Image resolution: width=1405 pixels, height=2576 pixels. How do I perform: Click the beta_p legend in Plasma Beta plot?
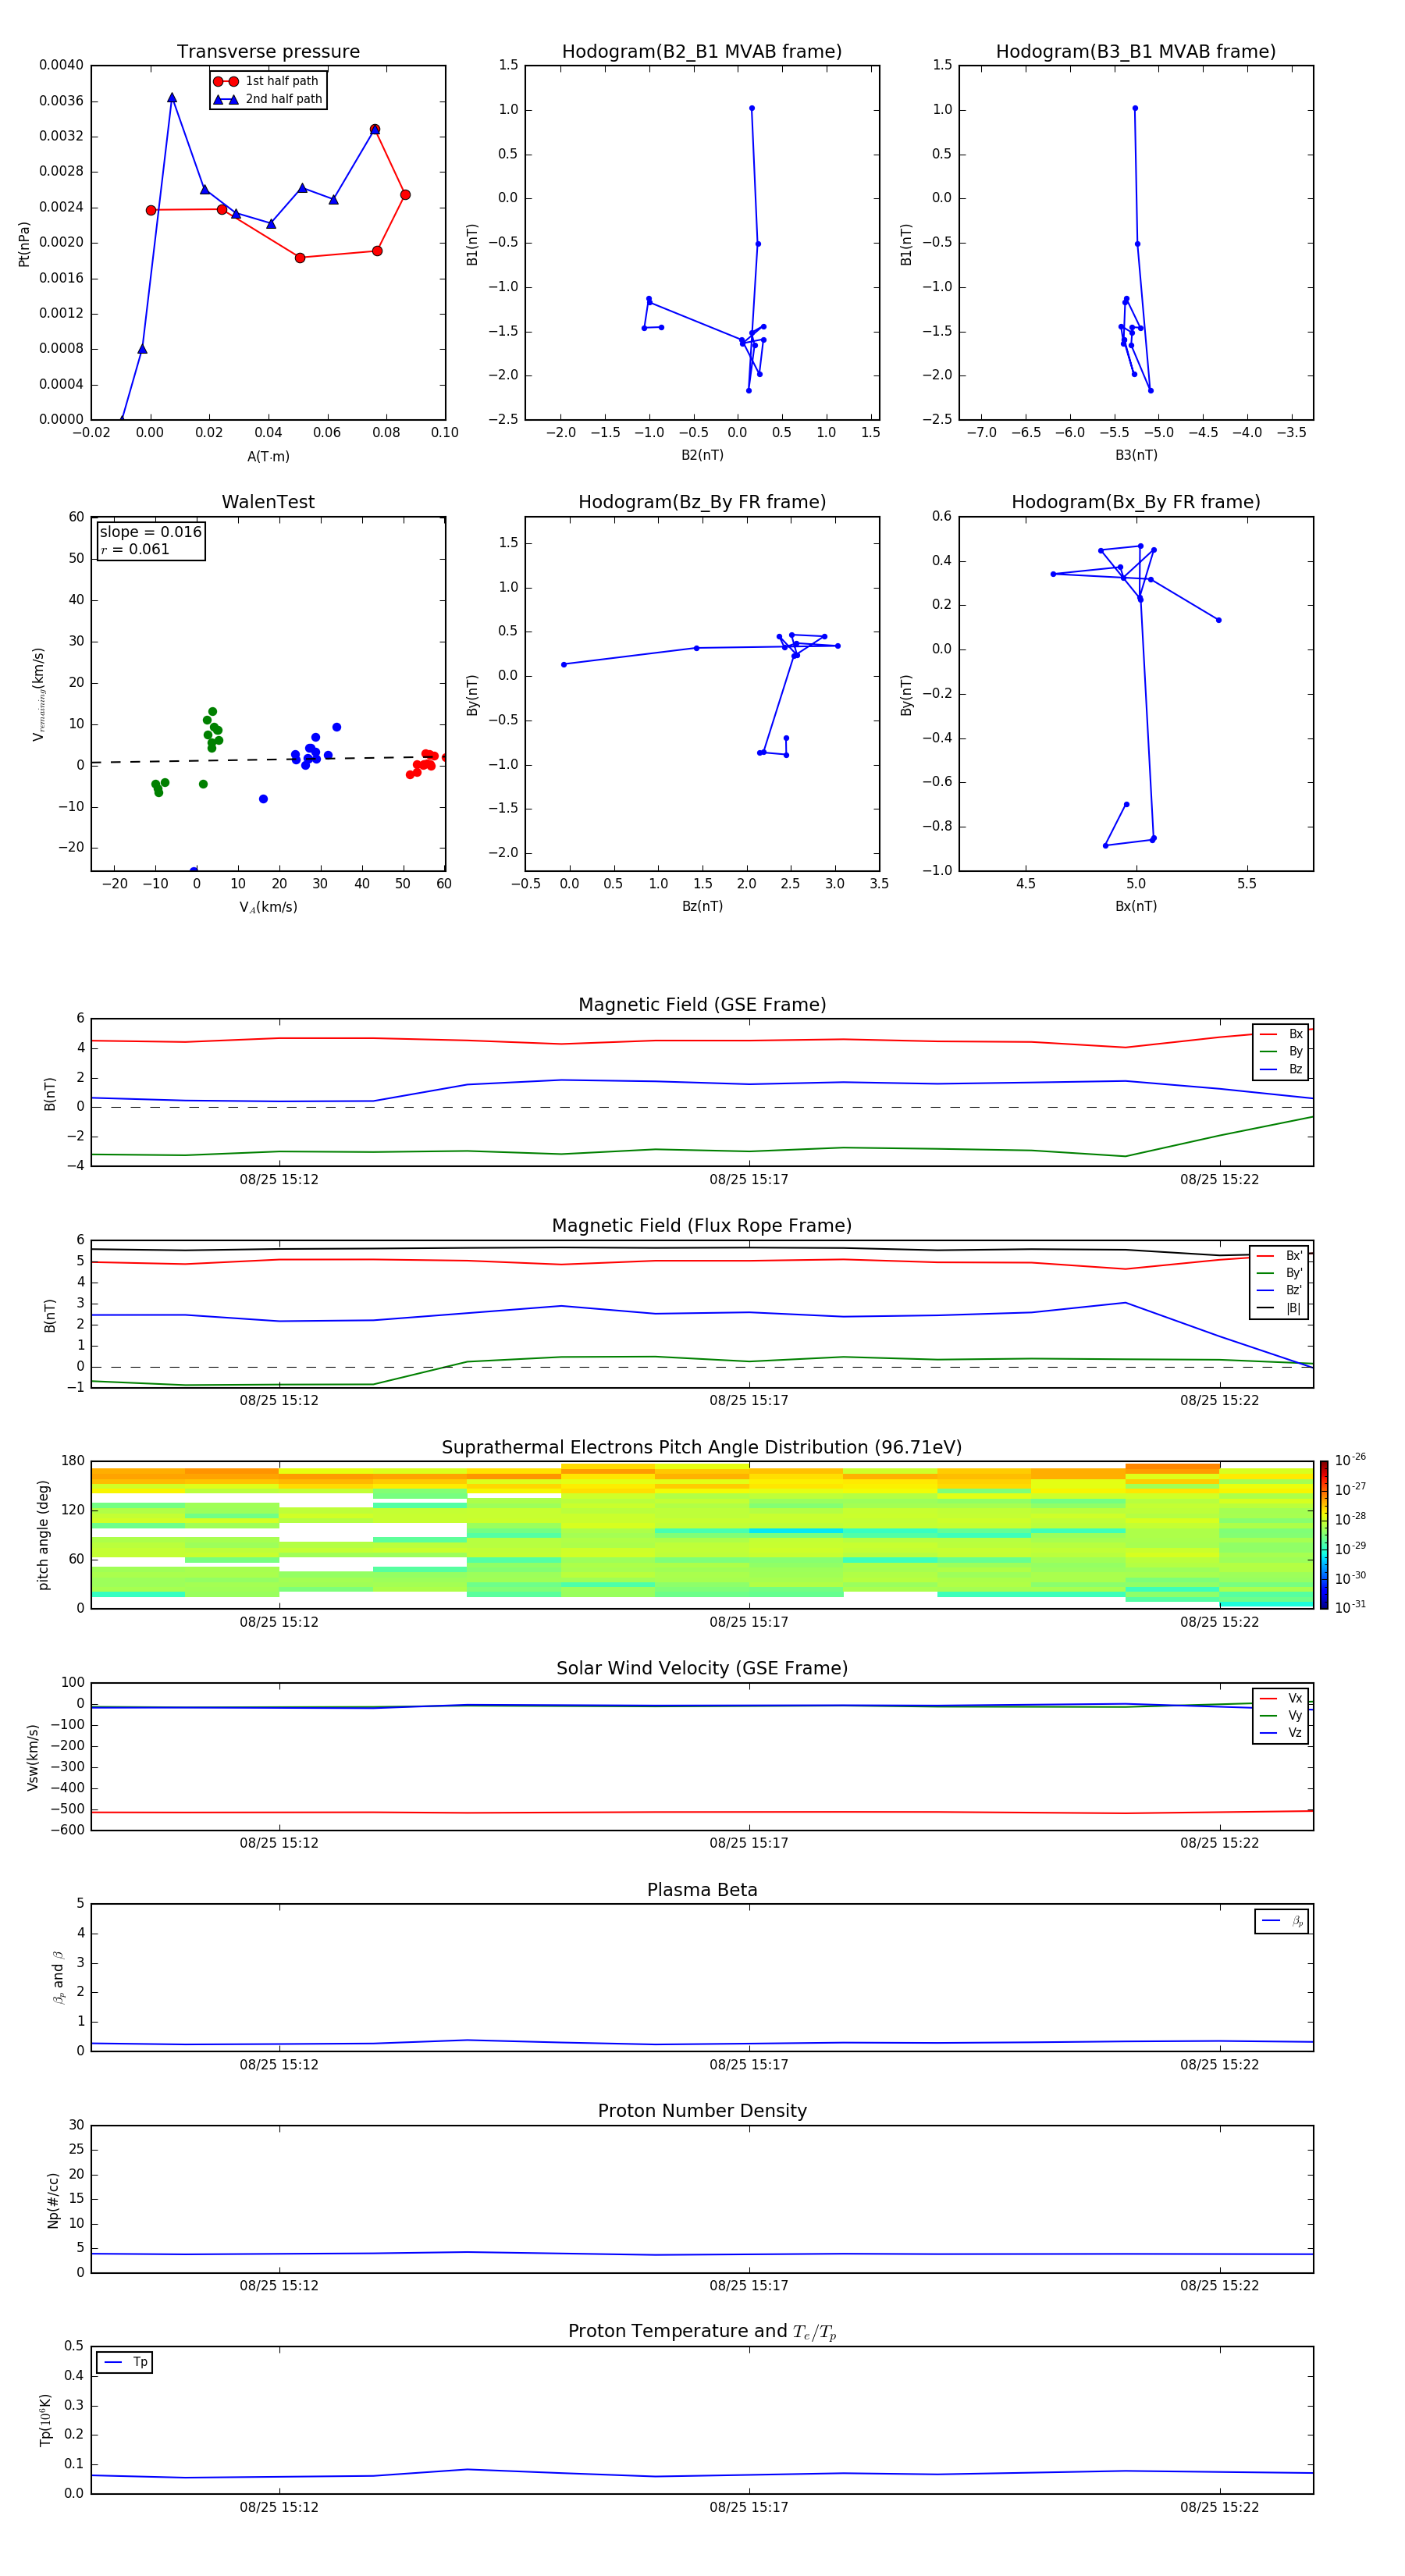click(x=1282, y=1921)
